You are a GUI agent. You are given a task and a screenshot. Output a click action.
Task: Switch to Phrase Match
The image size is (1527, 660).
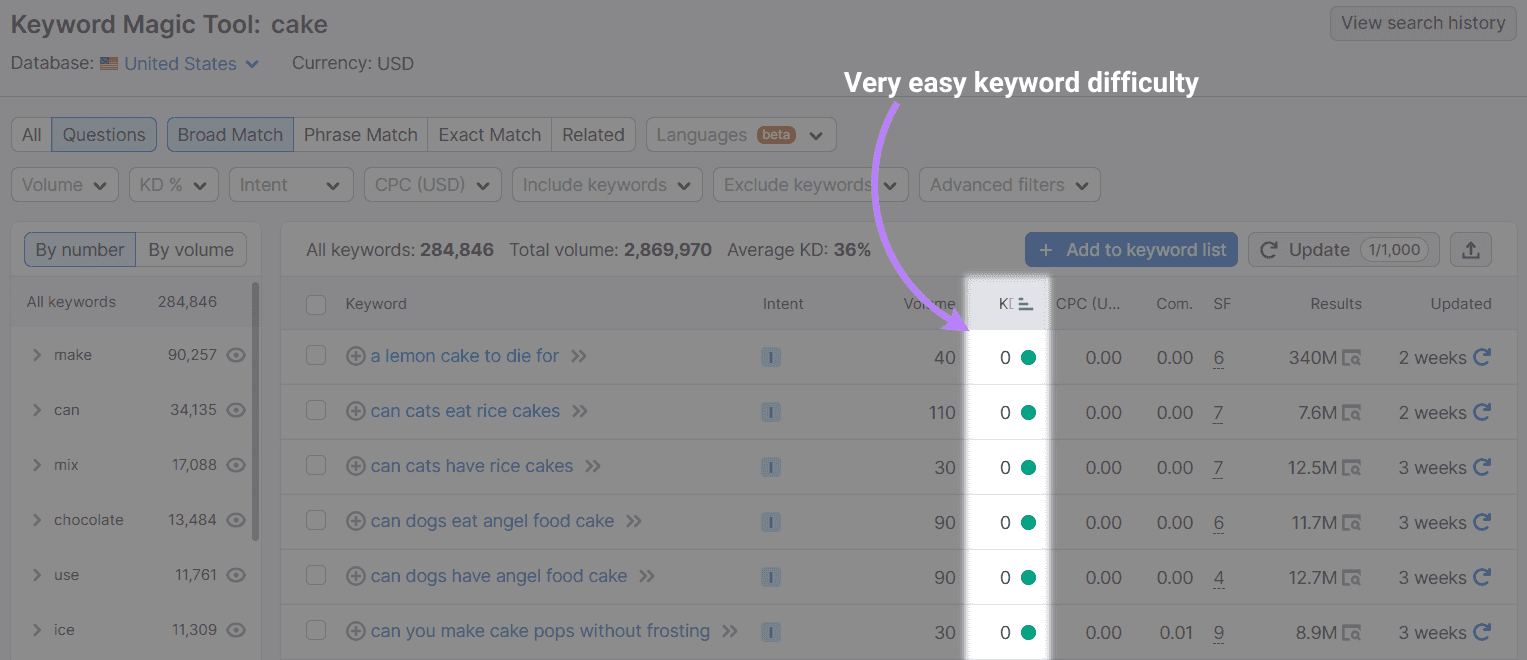pyautogui.click(x=361, y=135)
